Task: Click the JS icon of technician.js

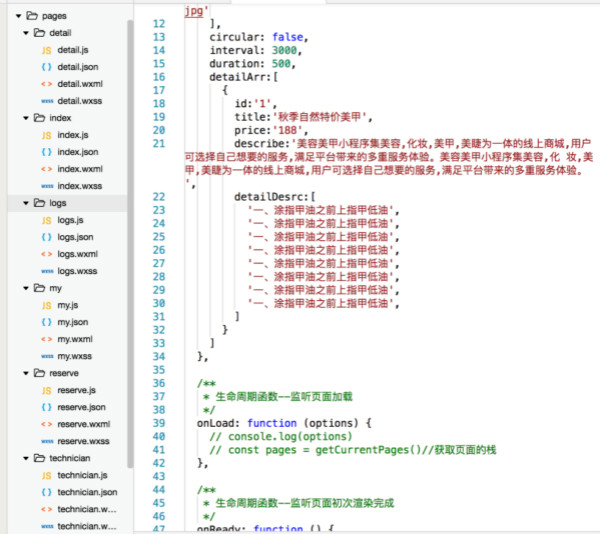Action: tap(46, 475)
